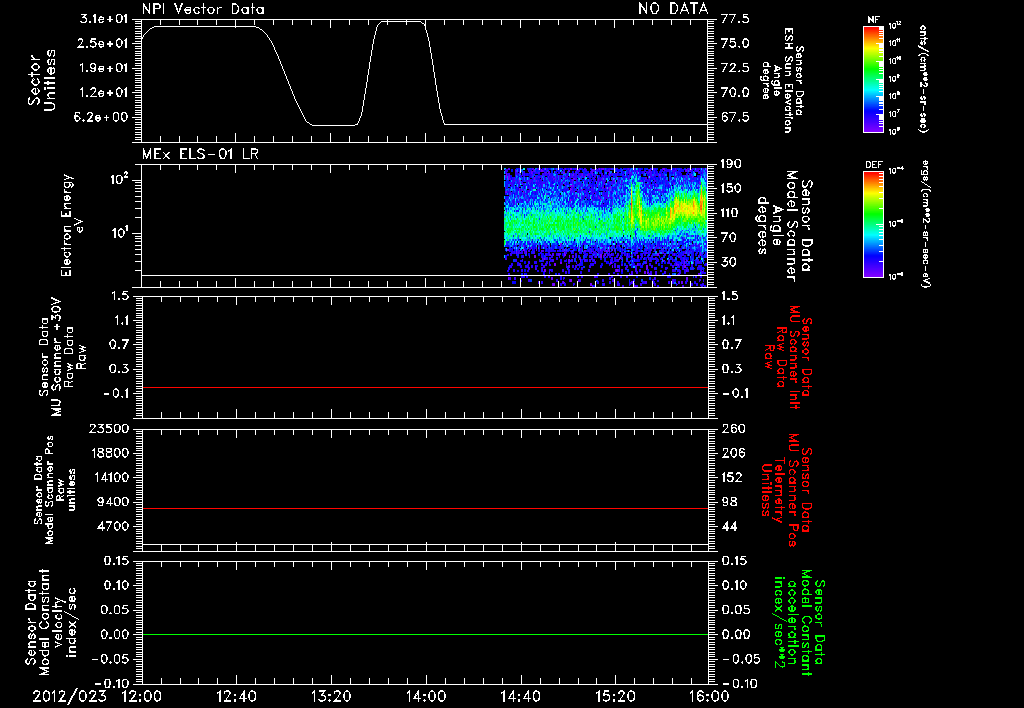Click the 2012/023 date label
This screenshot has width=1024, height=708.
click(70, 696)
